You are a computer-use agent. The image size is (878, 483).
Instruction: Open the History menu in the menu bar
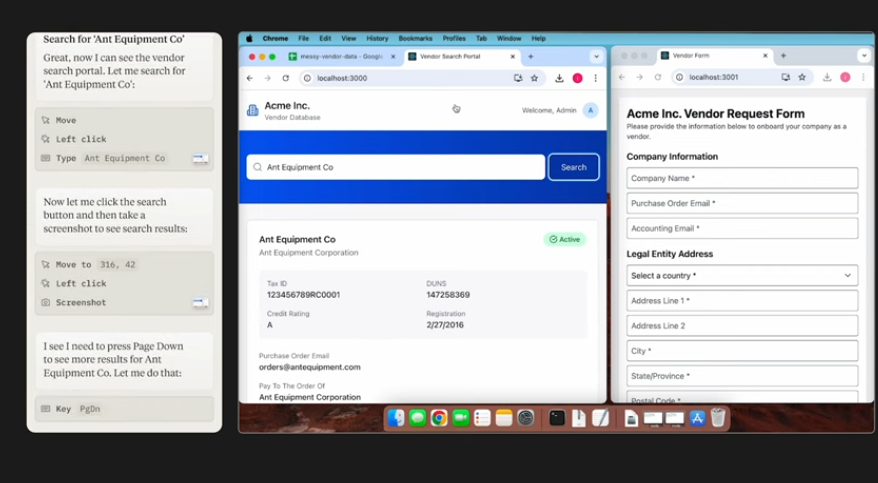377,38
